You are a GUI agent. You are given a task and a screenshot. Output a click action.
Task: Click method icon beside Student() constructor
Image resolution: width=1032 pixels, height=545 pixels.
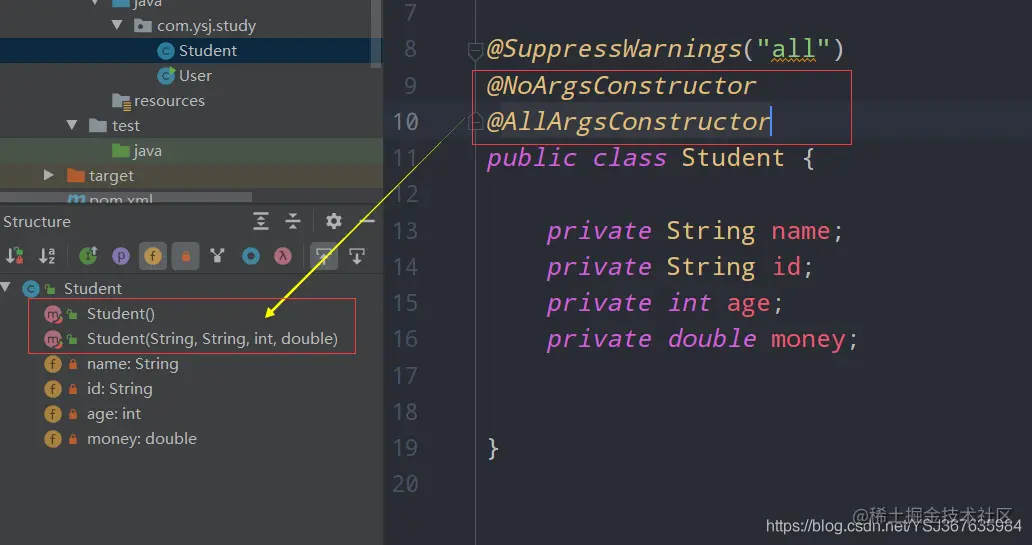53,314
